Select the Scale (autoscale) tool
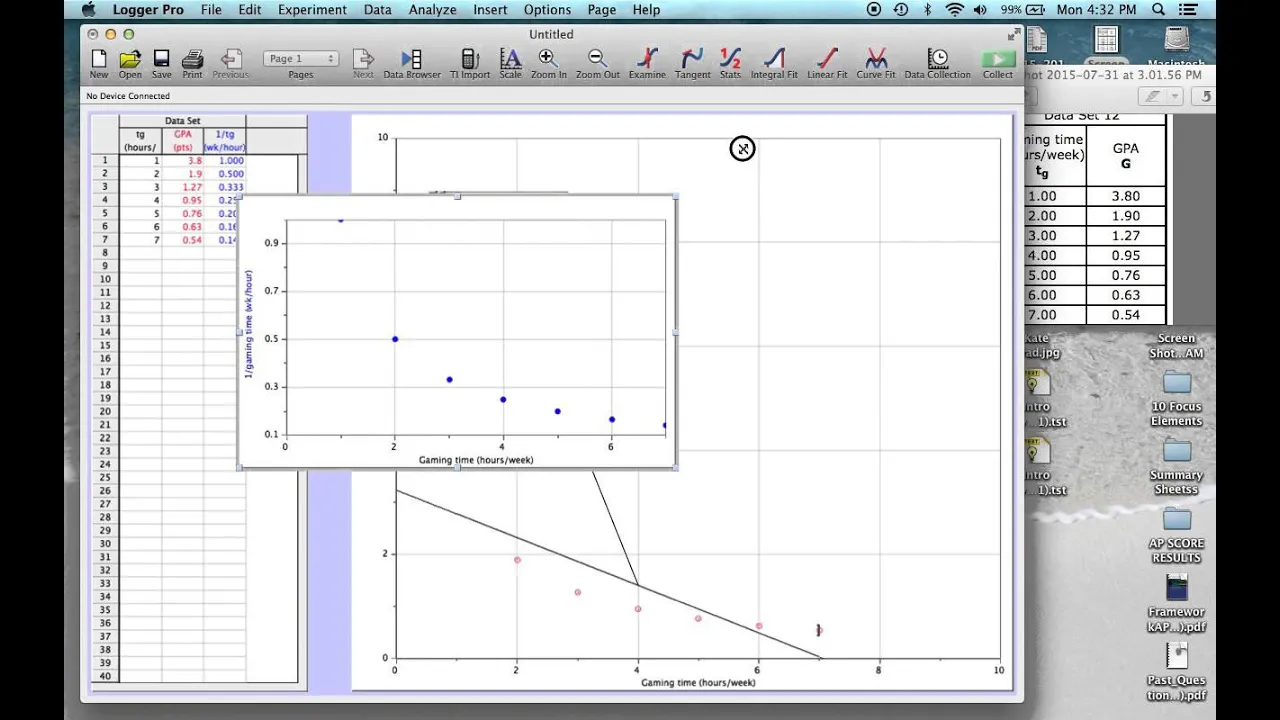Image resolution: width=1280 pixels, height=720 pixels. [510, 64]
